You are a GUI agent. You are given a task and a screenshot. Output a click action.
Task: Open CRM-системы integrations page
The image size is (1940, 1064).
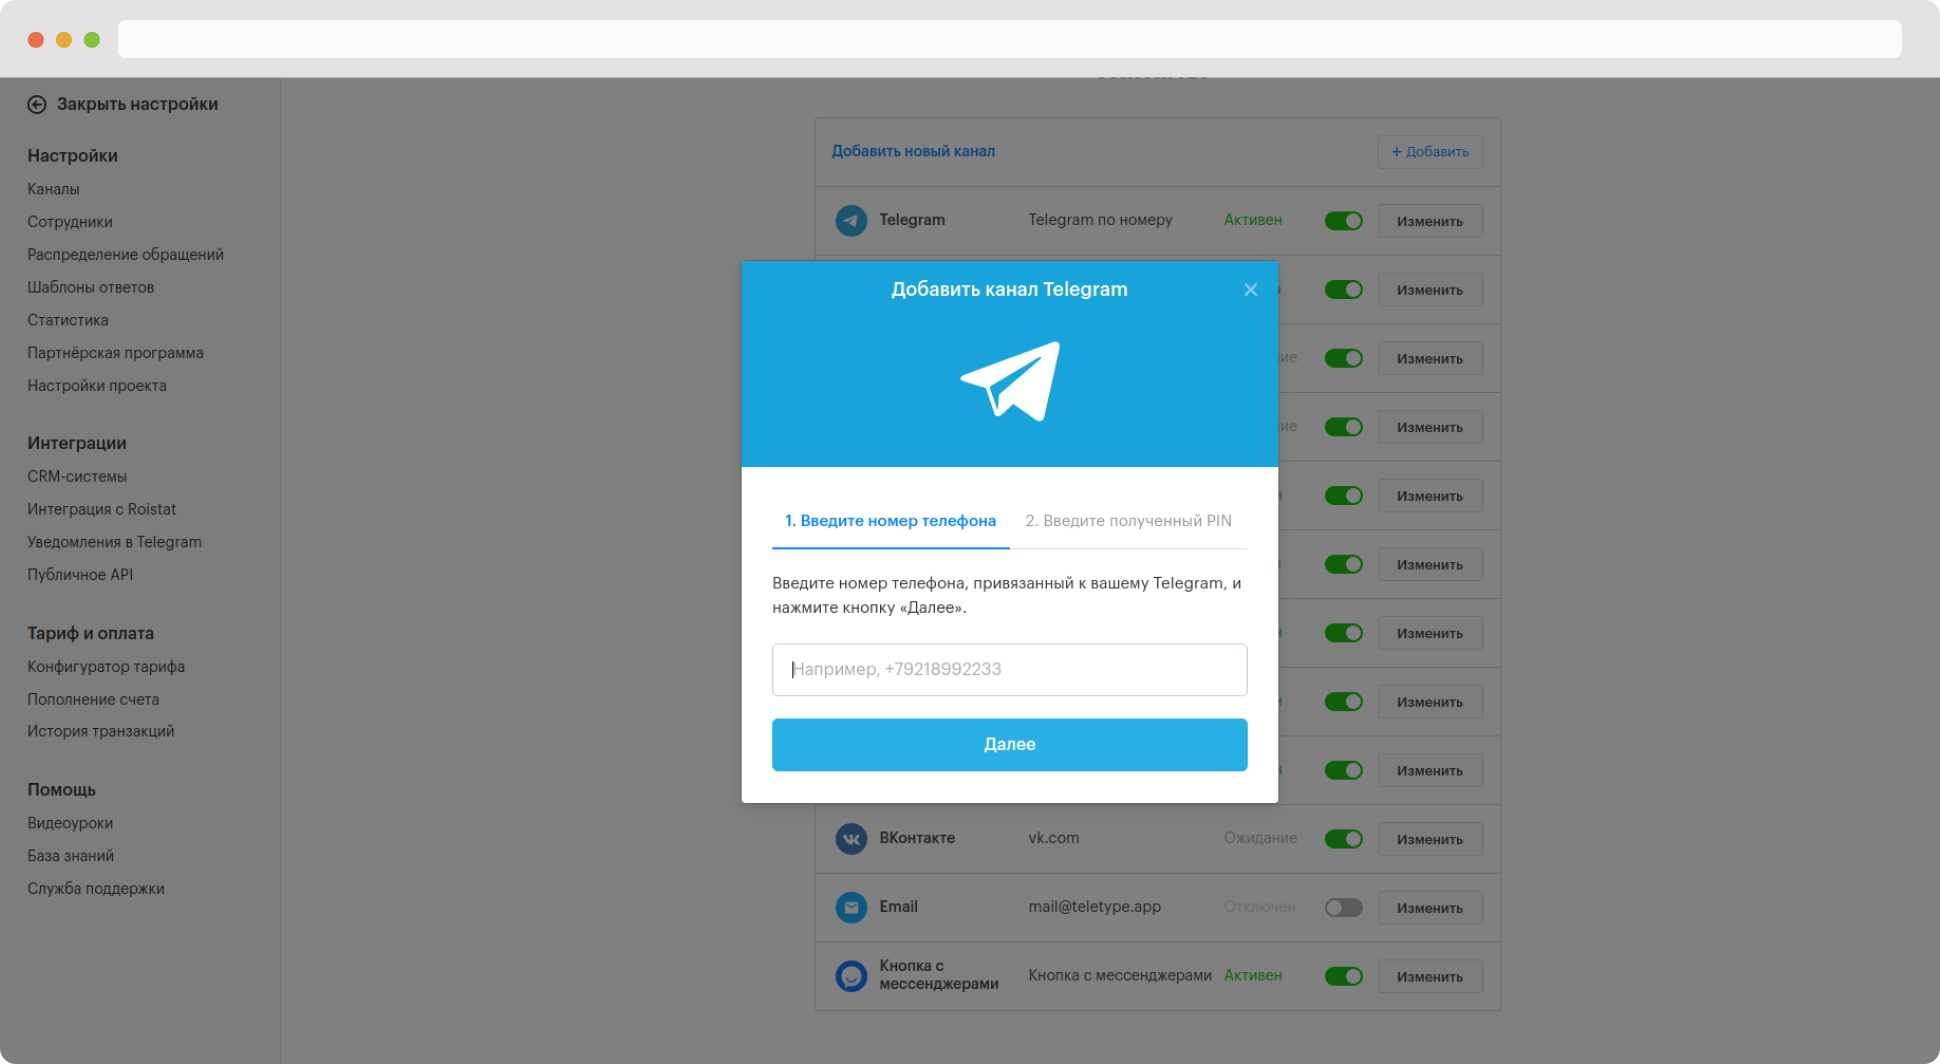(77, 476)
